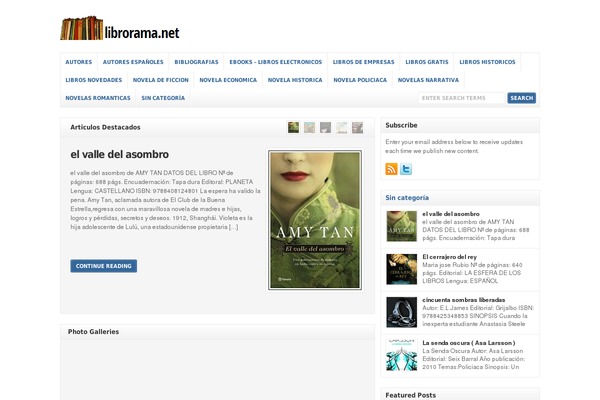The height and width of the screenshot is (400, 600).
Task: Click the Articulos Destacados heading
Action: click(x=105, y=127)
